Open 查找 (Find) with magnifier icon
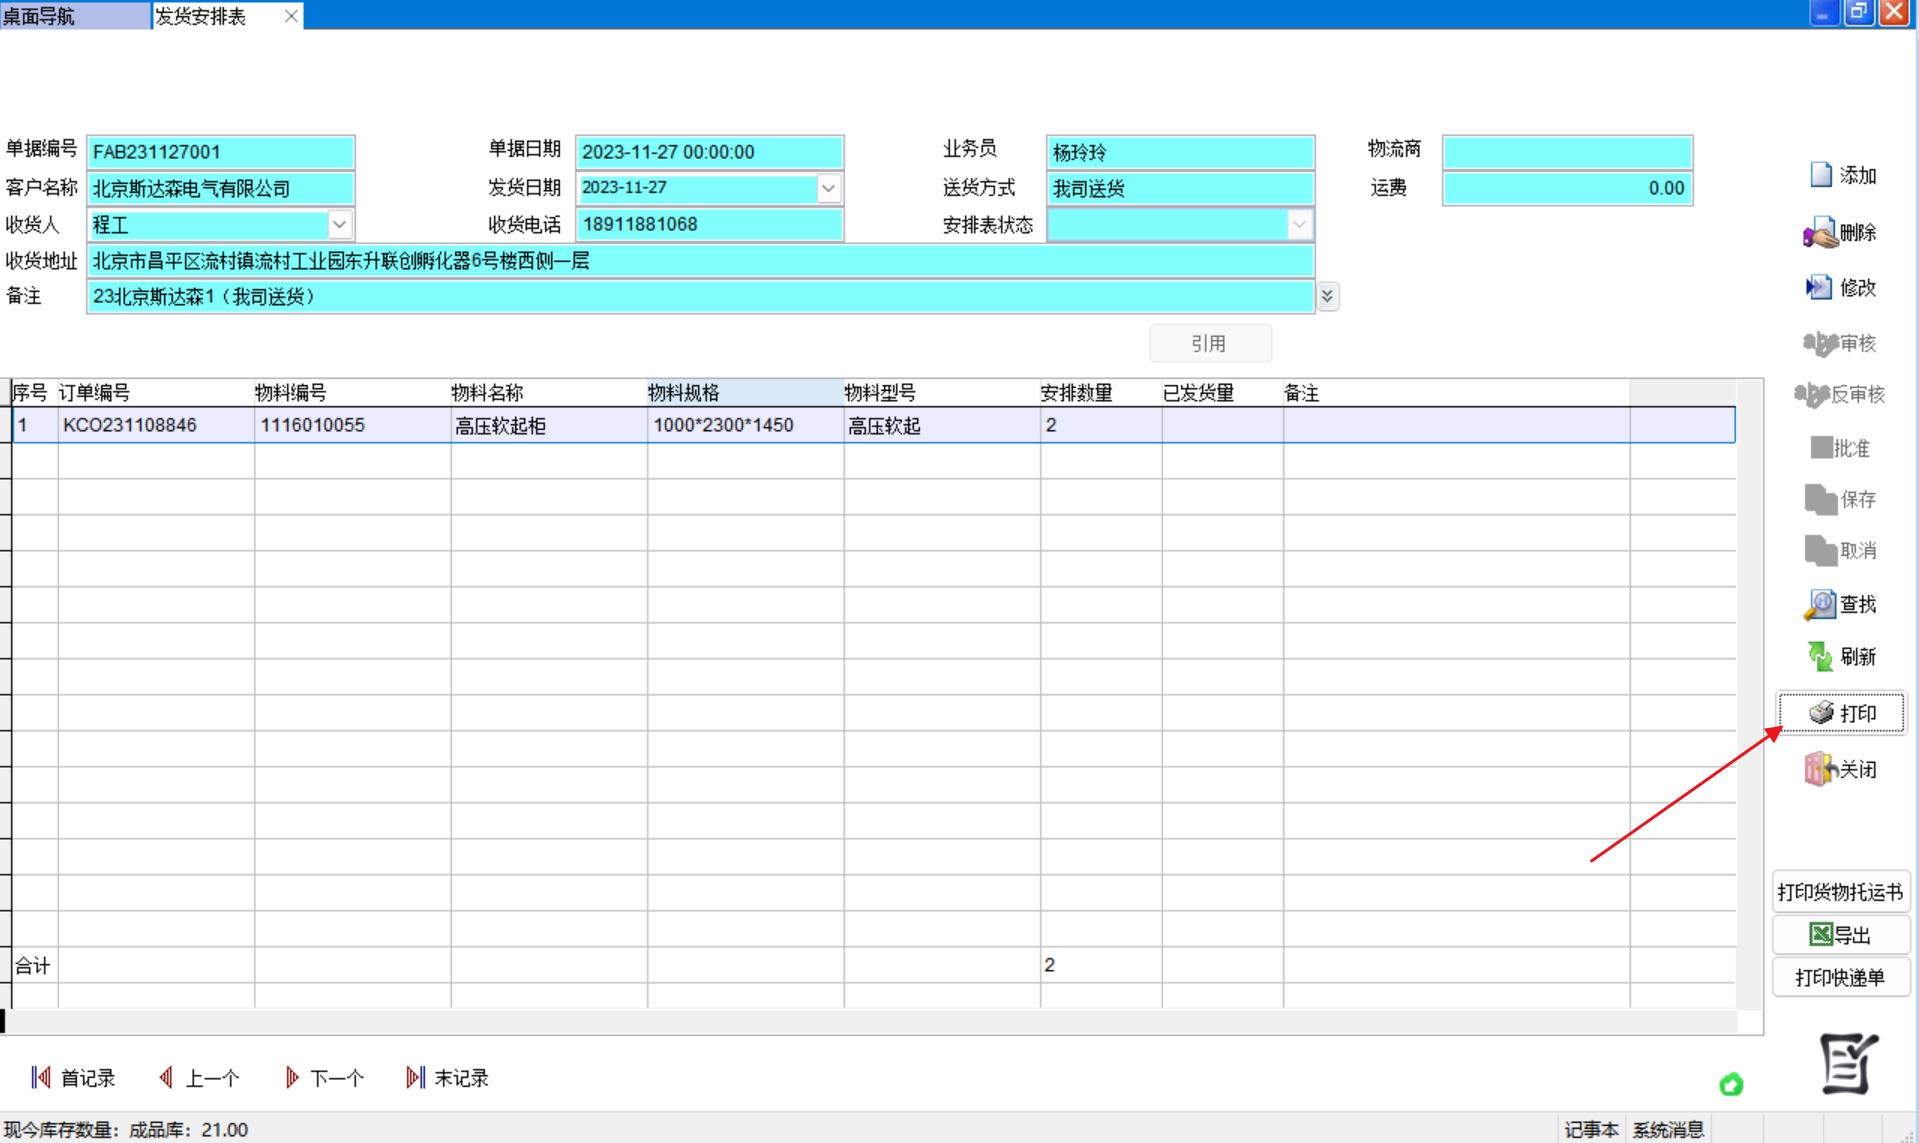This screenshot has height=1143, width=1919. pos(1820,605)
